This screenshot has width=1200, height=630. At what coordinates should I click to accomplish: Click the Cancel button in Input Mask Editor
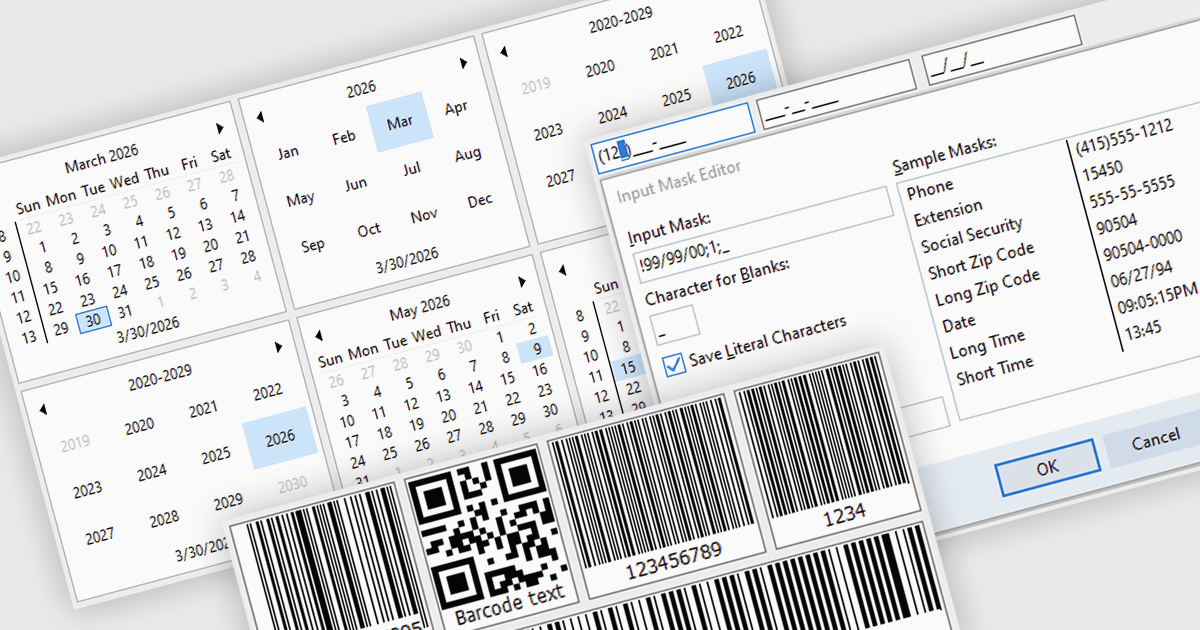1156,440
